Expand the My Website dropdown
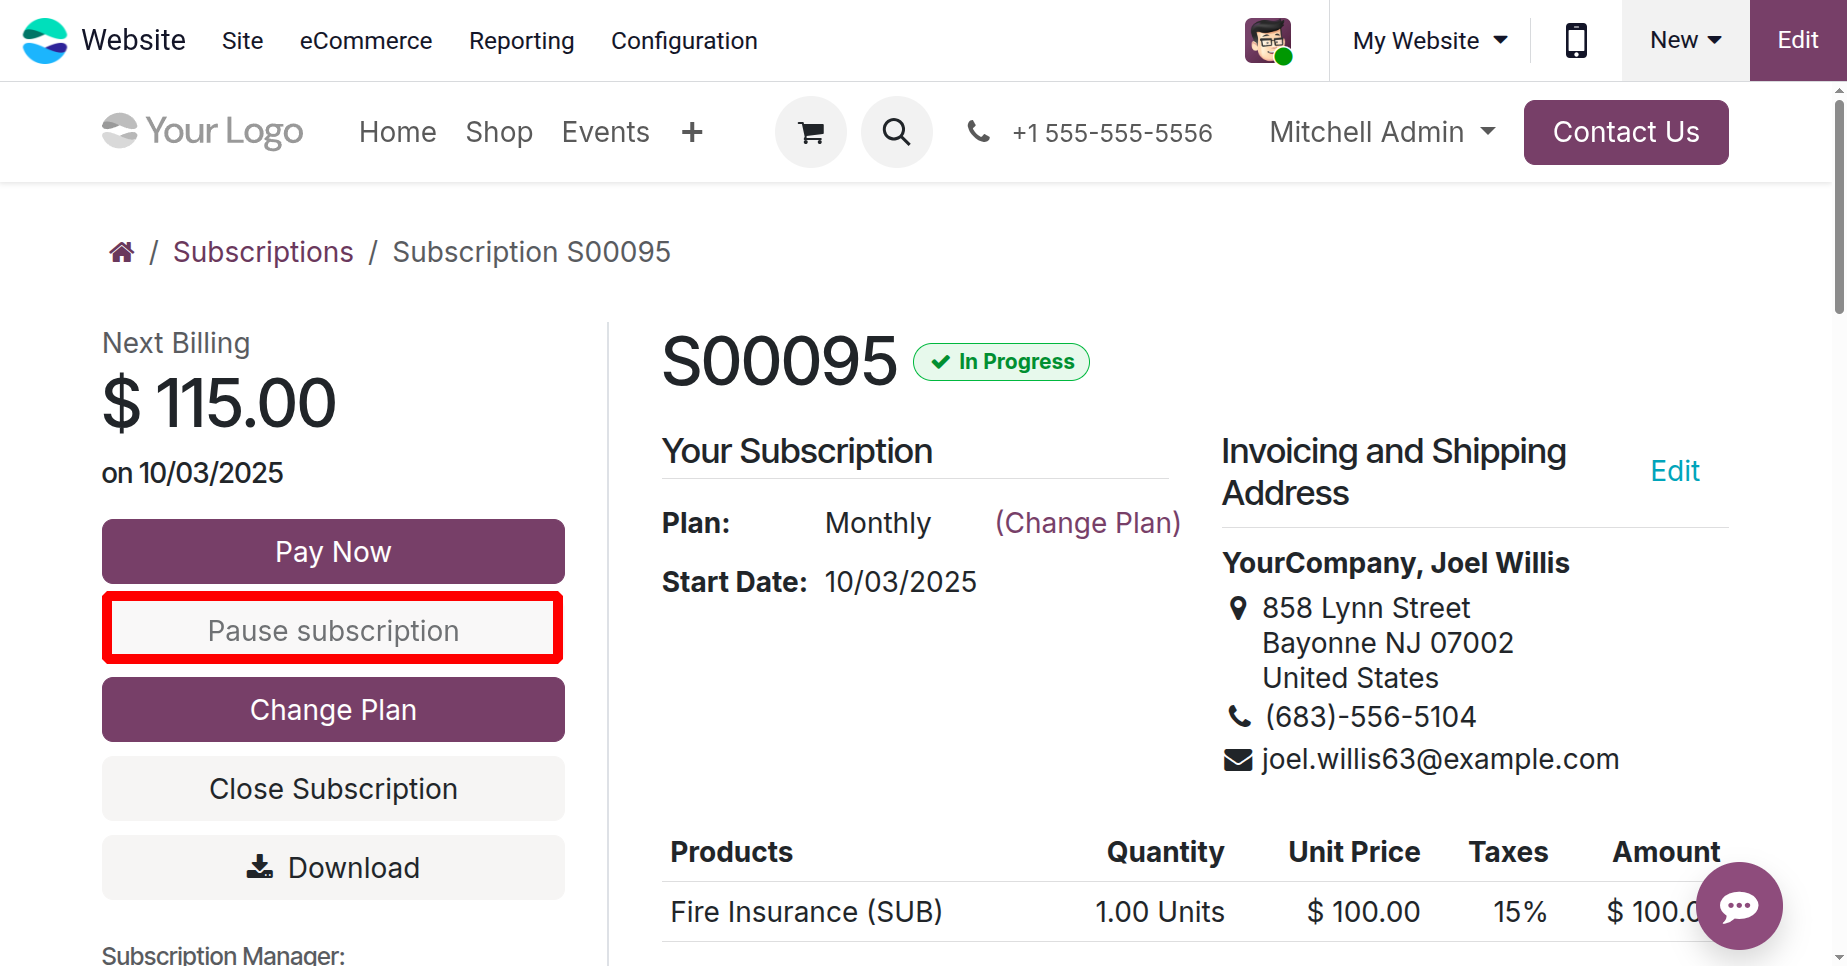Screen dimensions: 1847x966 tap(1429, 41)
